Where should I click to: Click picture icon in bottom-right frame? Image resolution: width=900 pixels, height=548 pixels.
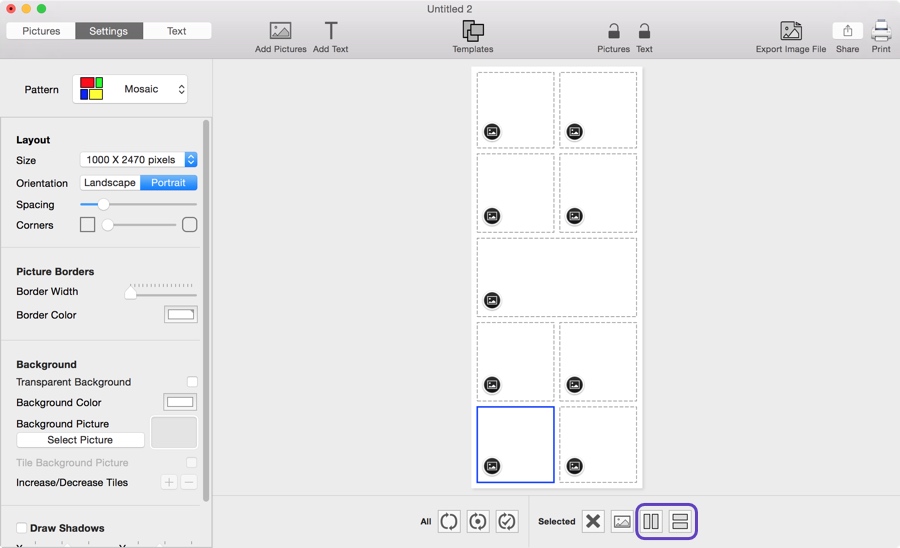pyautogui.click(x=575, y=466)
